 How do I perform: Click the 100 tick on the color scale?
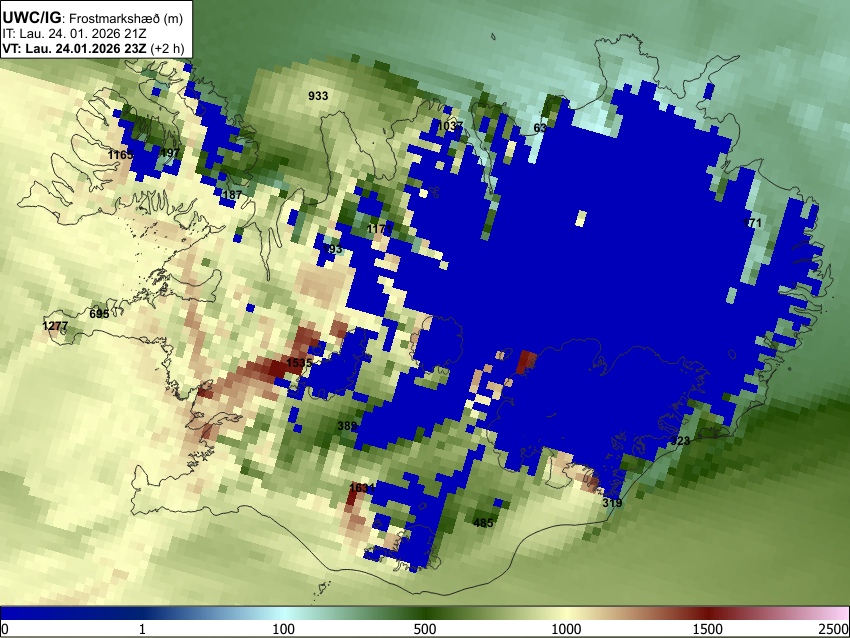tap(284, 629)
